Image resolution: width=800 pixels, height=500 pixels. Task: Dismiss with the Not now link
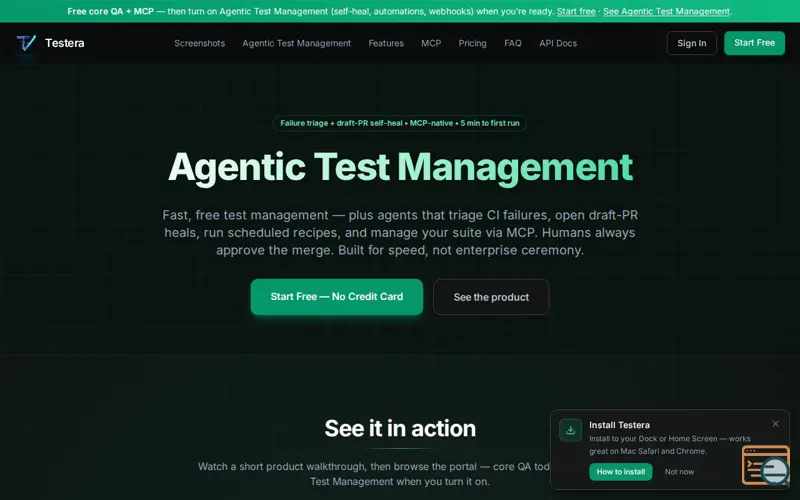[x=679, y=472]
